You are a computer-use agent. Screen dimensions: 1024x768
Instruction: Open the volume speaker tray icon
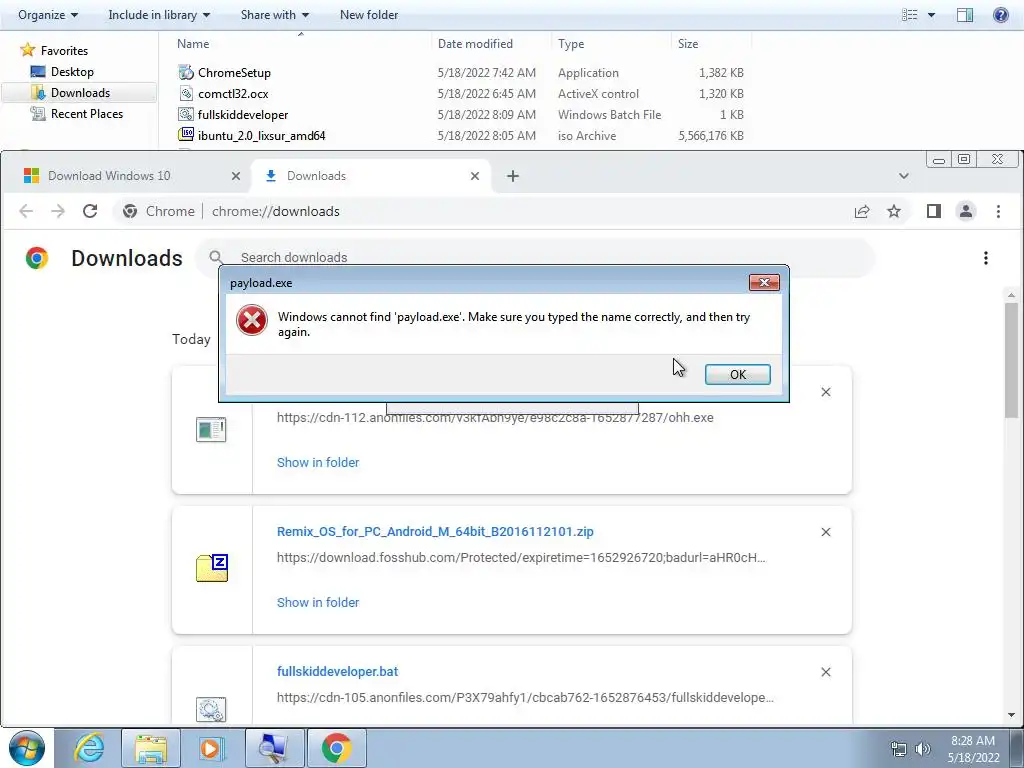pyautogui.click(x=922, y=748)
